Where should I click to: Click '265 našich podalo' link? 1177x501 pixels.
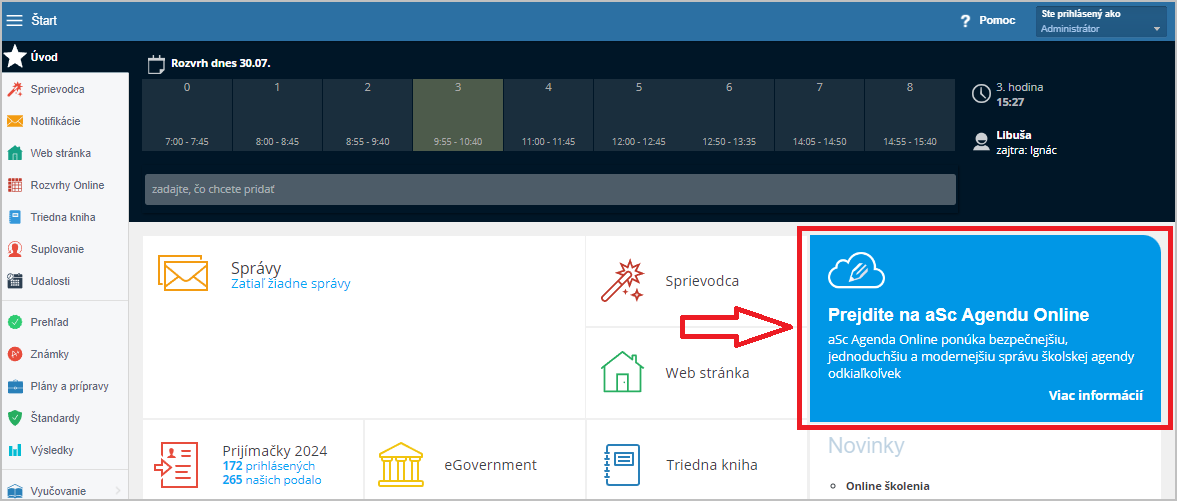pos(272,480)
